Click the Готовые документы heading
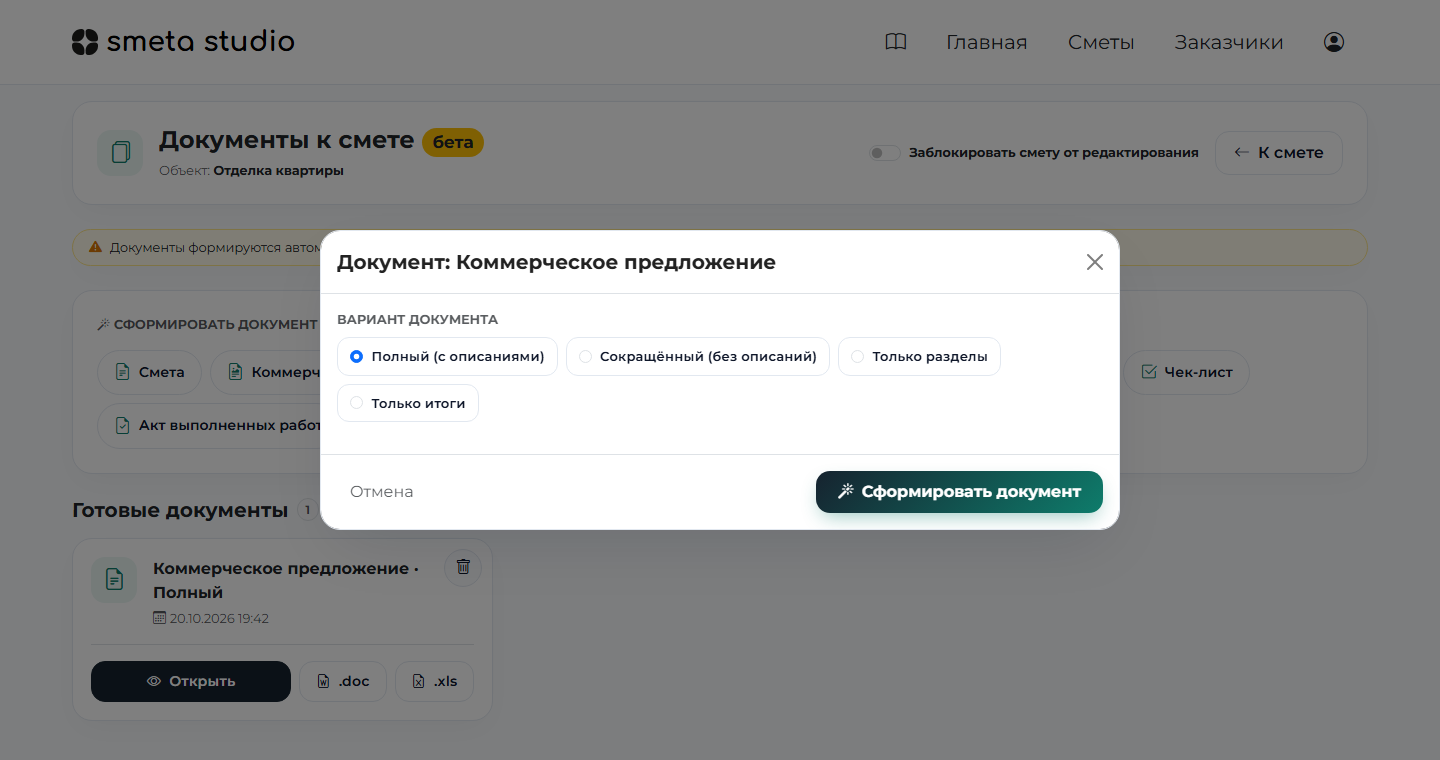1440x760 pixels. click(x=180, y=510)
